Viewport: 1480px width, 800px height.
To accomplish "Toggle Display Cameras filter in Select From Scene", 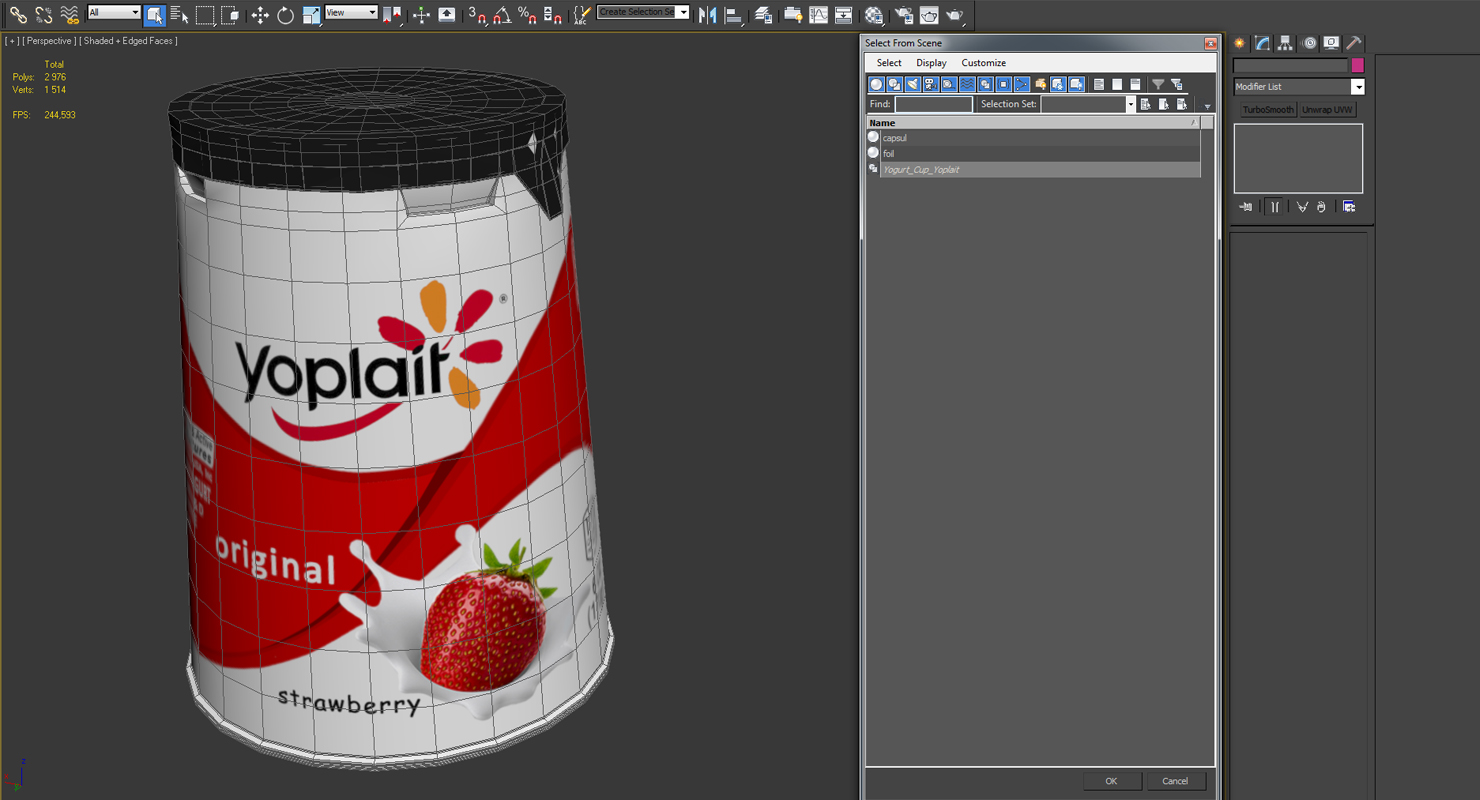I will [930, 85].
